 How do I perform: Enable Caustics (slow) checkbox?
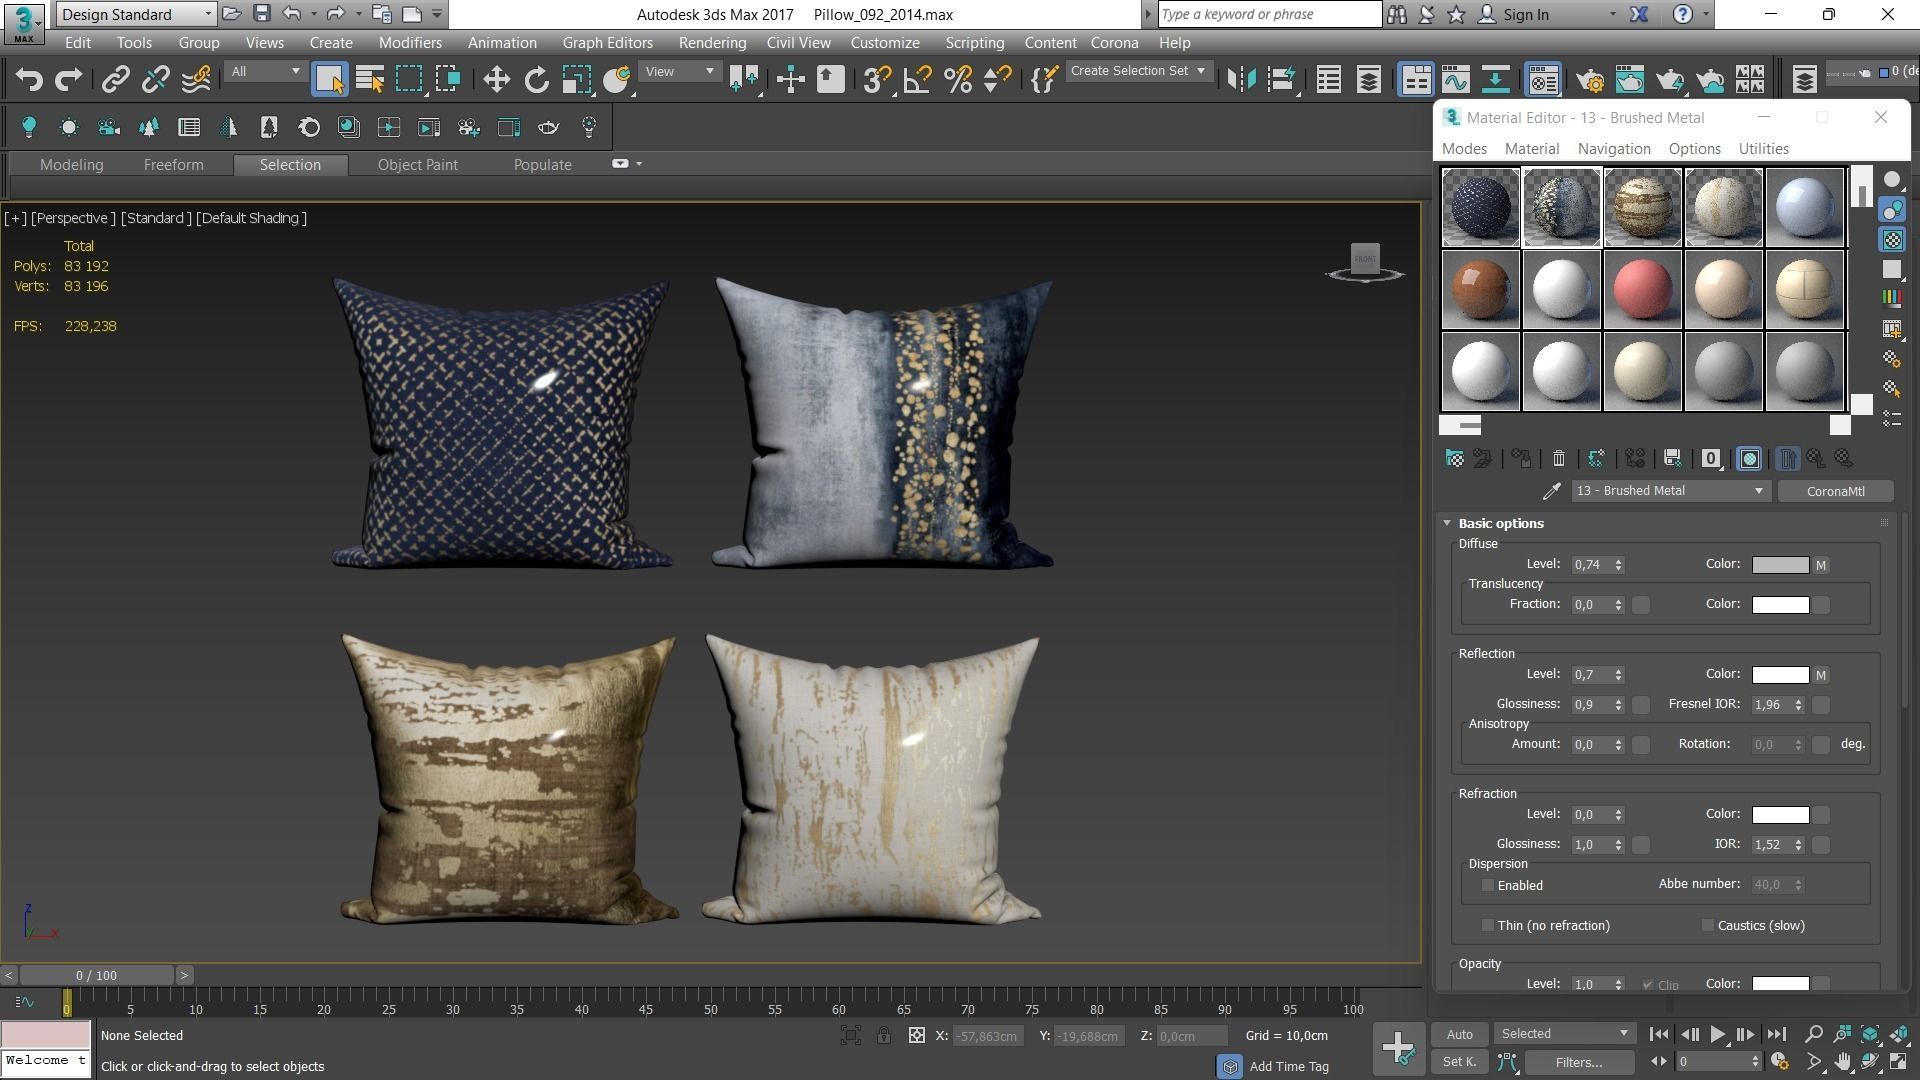click(x=1708, y=926)
